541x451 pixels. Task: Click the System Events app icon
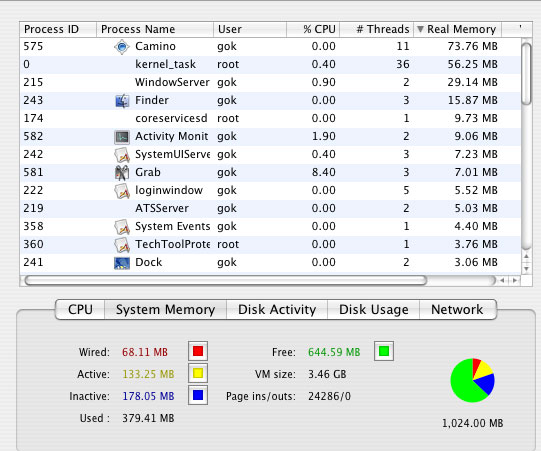[x=122, y=227]
